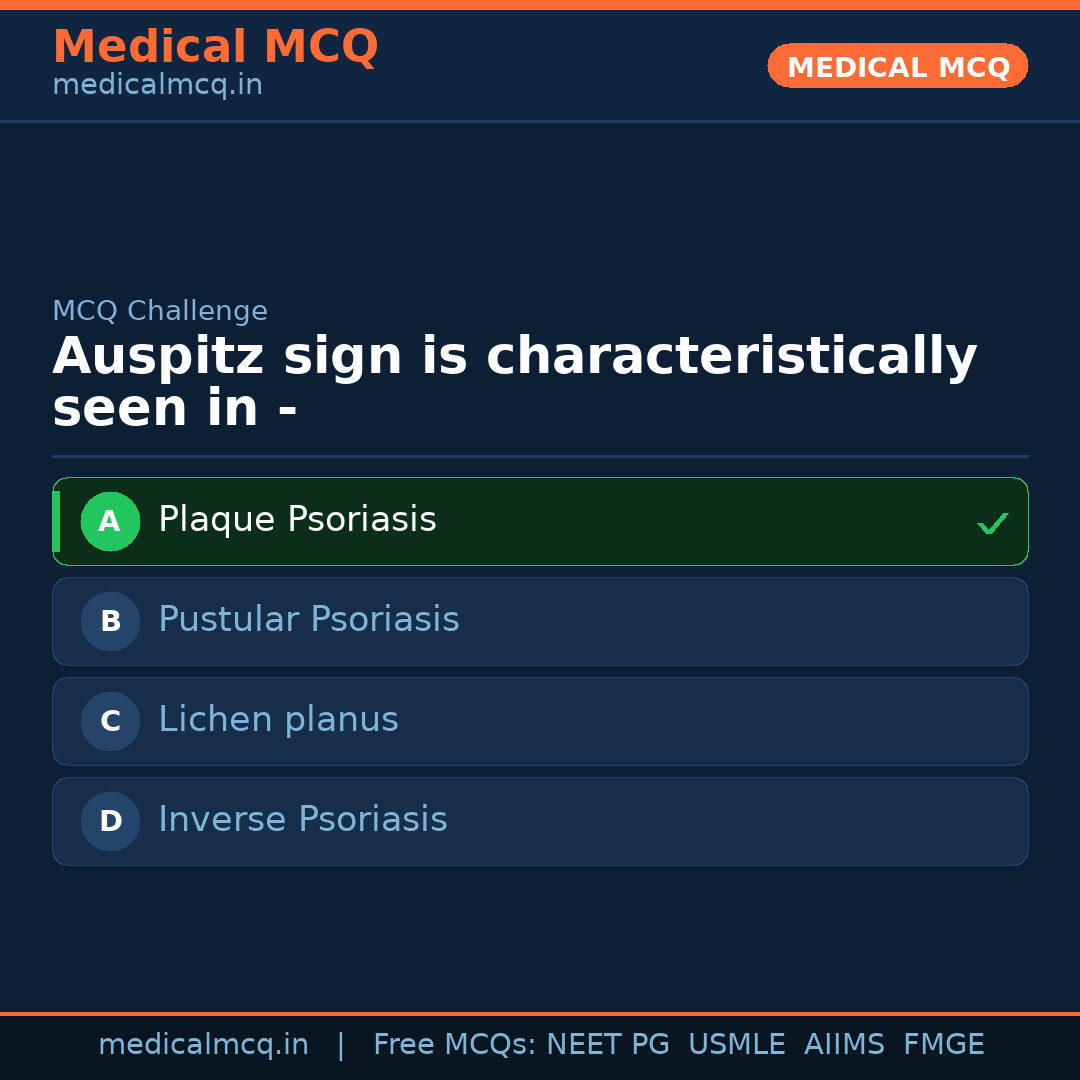Select the circular C badge
The width and height of the screenshot is (1080, 1080).
[x=110, y=721]
